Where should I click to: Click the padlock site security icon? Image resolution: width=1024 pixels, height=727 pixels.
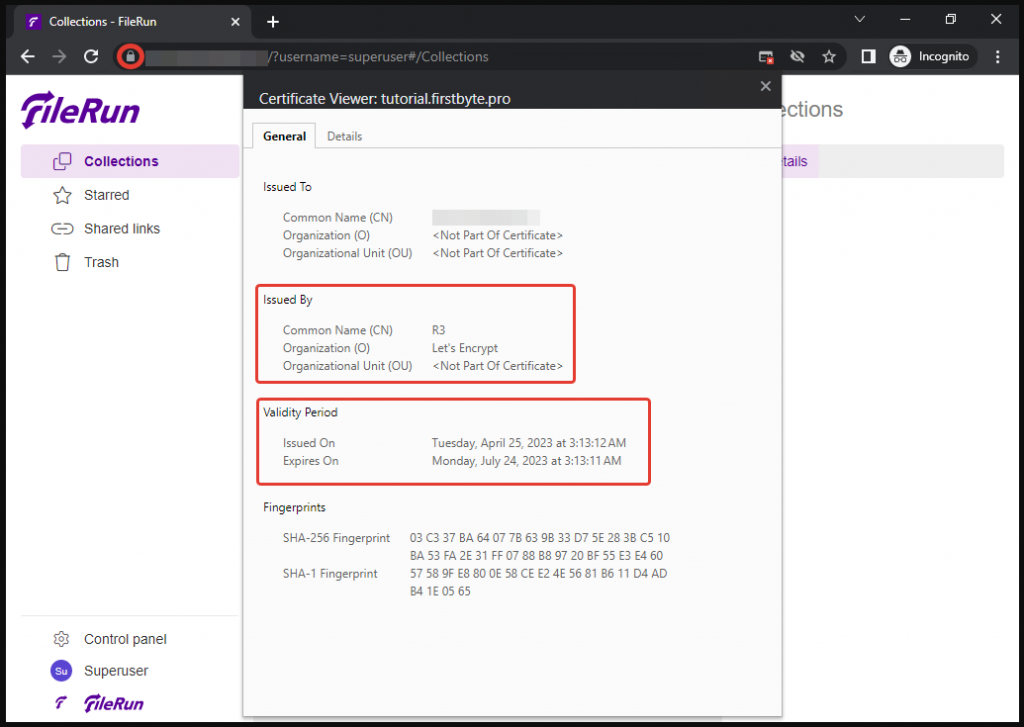130,57
